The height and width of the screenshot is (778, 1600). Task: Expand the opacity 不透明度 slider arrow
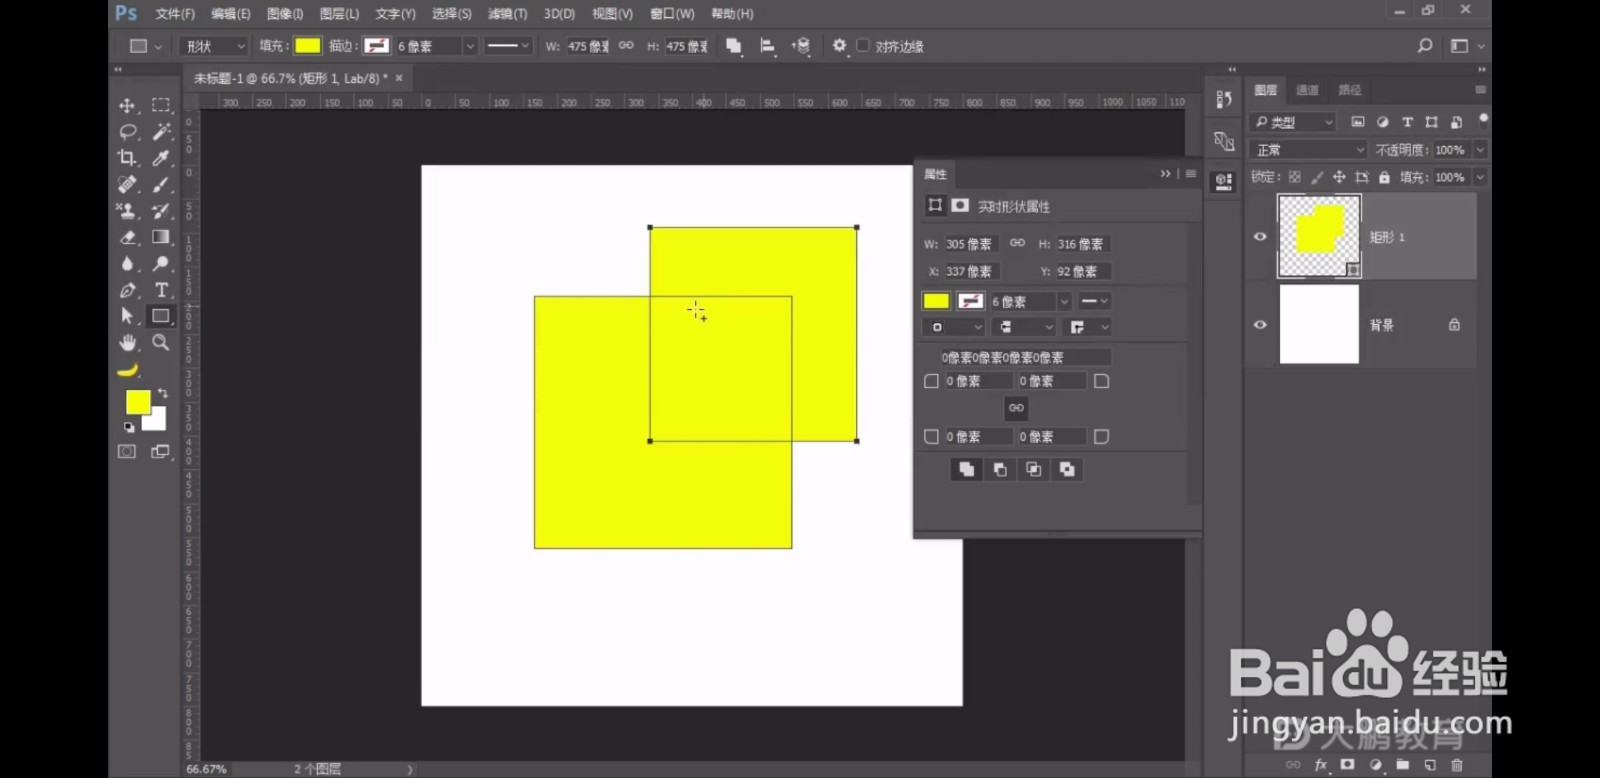[x=1480, y=150]
